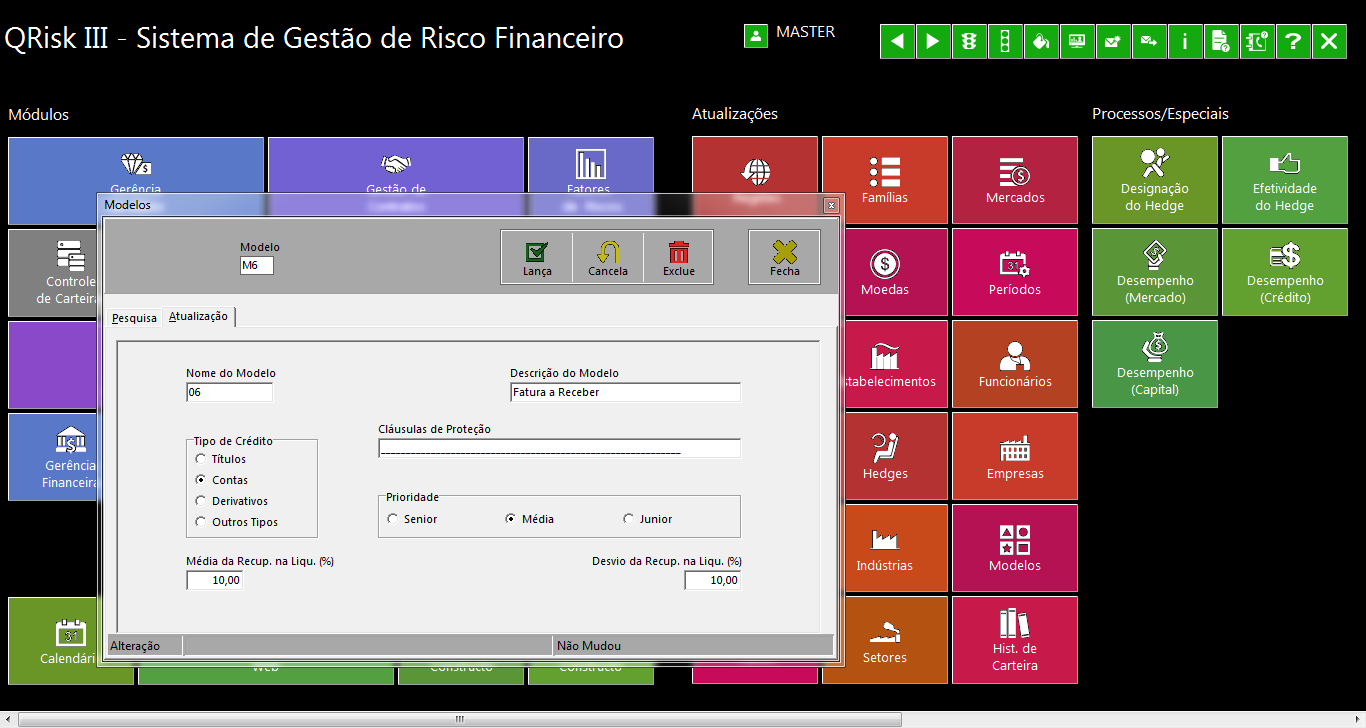Open the Calendário module tile
Viewport: 1366px width, 728px height.
pos(54,640)
